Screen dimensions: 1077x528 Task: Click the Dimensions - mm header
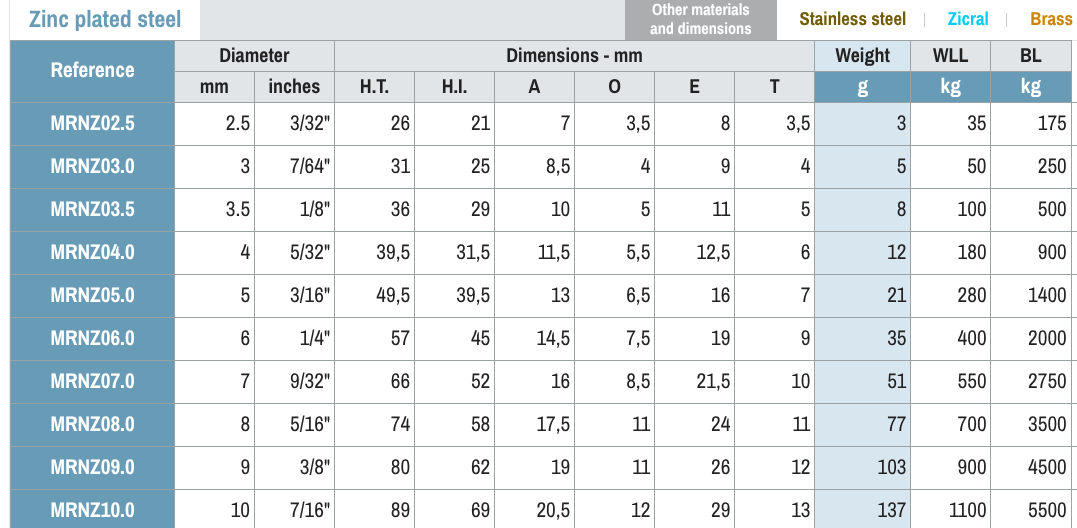tap(574, 55)
